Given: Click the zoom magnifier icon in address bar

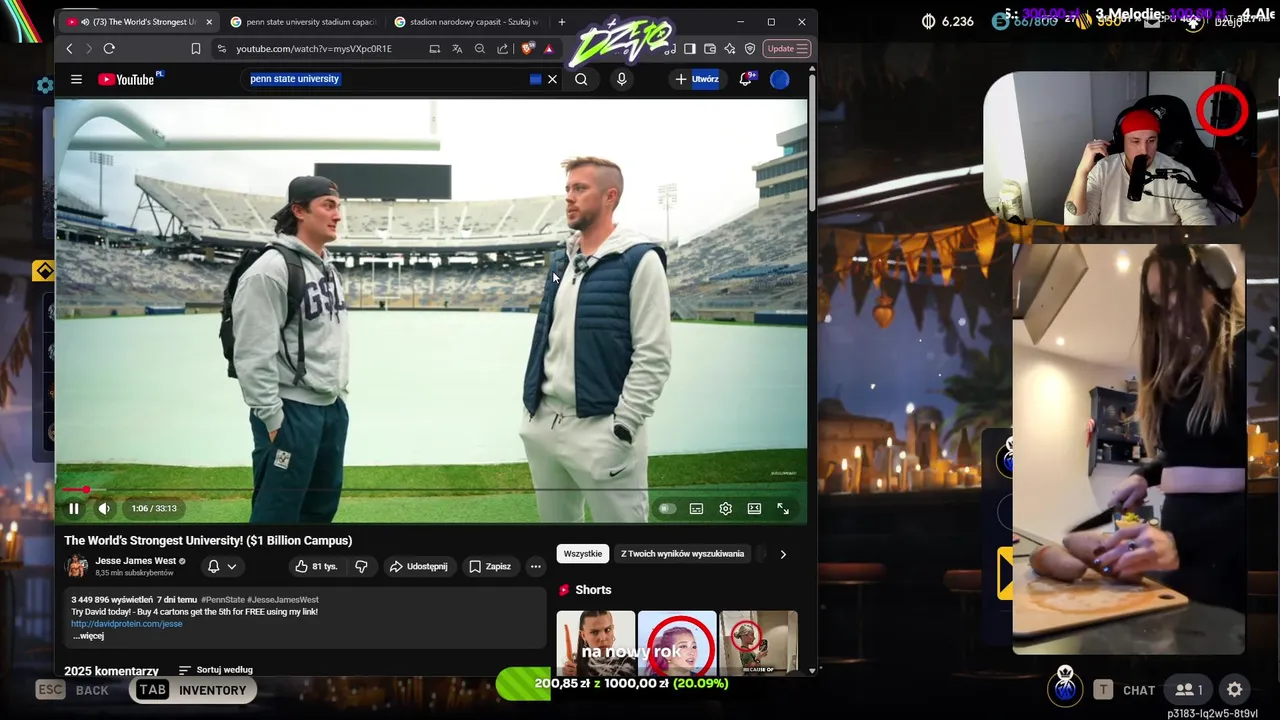Looking at the screenshot, I should pyautogui.click(x=480, y=48).
